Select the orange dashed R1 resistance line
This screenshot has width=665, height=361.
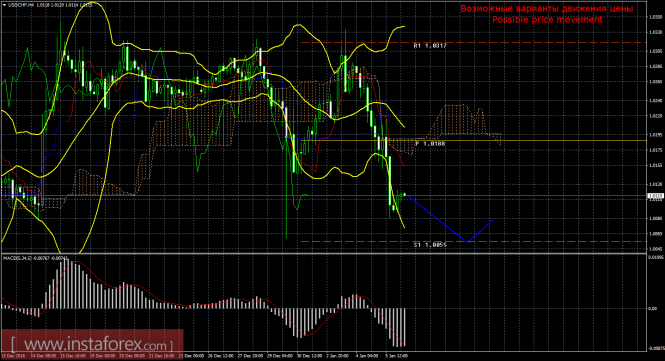tap(473, 43)
